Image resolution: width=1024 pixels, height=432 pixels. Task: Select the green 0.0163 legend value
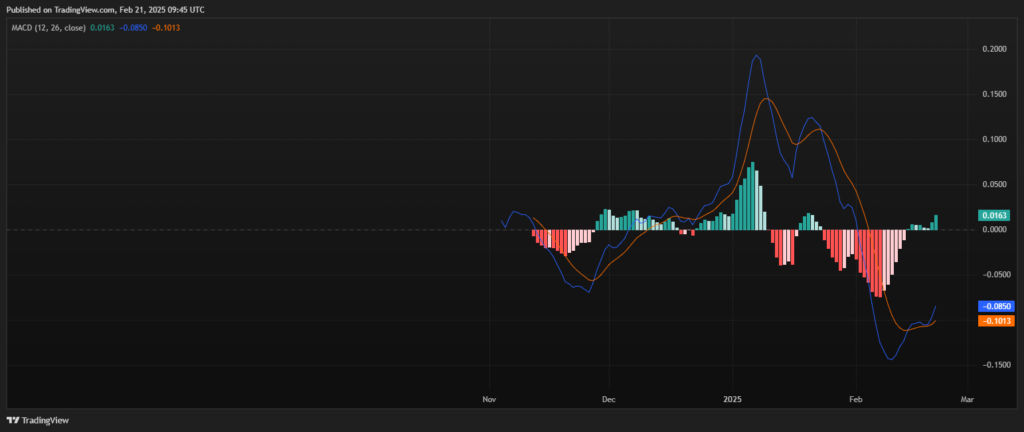click(101, 28)
